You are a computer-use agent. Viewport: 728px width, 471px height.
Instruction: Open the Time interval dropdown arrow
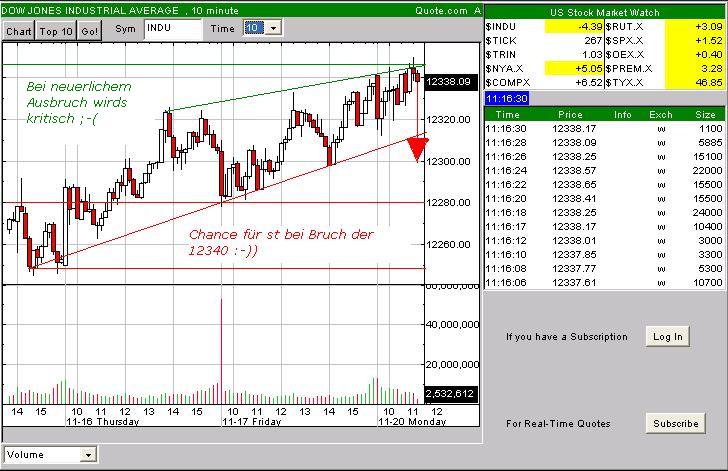(x=273, y=28)
